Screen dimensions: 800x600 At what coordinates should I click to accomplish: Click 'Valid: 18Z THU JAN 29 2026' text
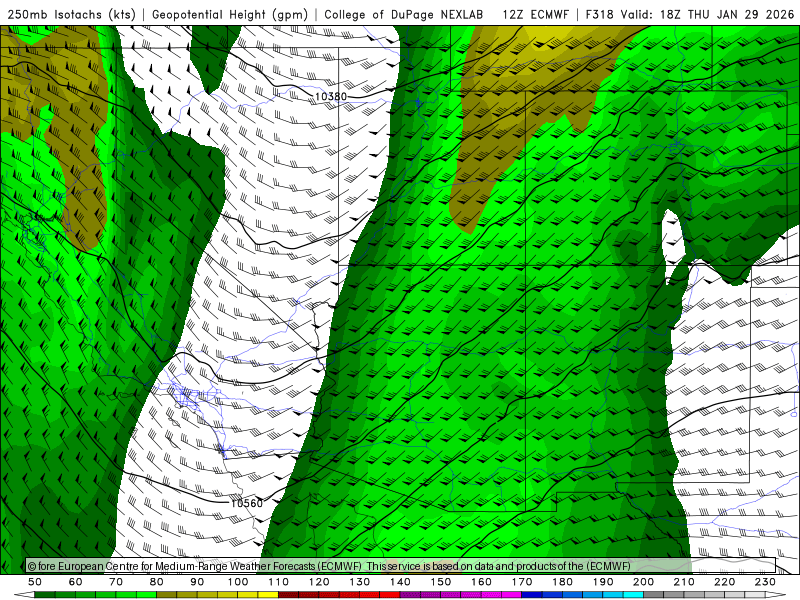[x=707, y=14]
